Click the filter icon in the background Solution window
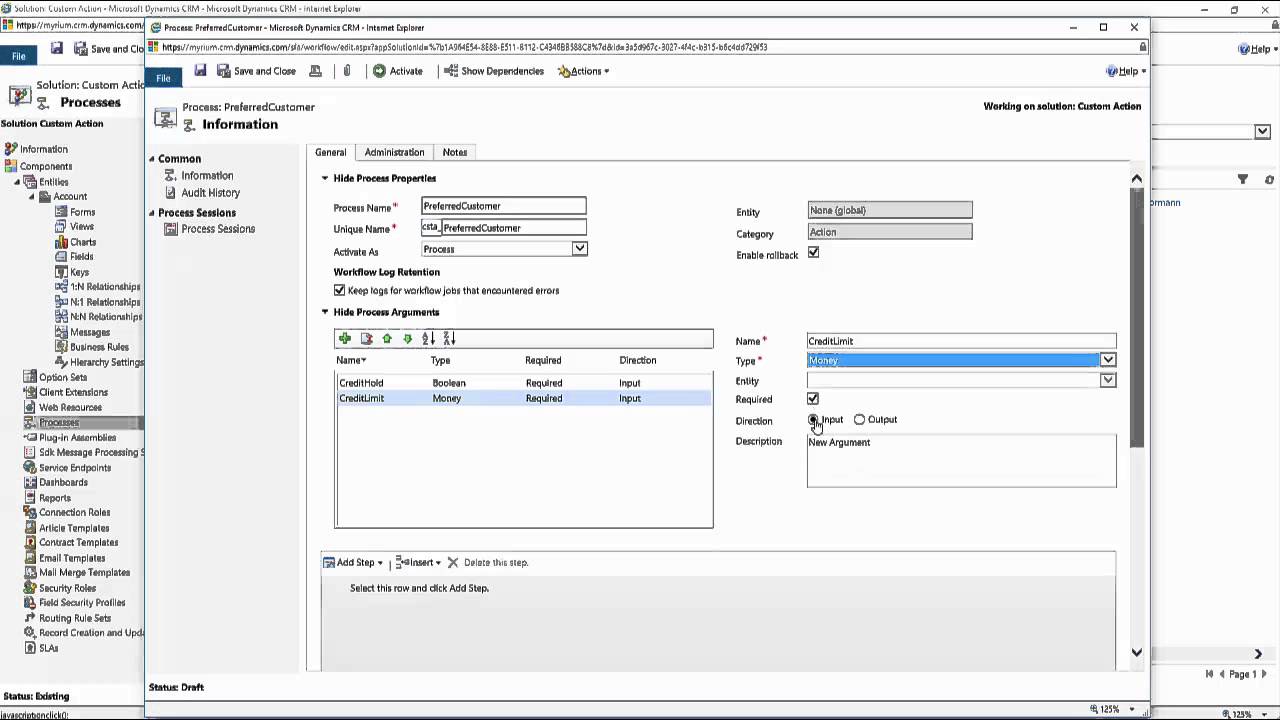This screenshot has height=720, width=1280. 1242,179
